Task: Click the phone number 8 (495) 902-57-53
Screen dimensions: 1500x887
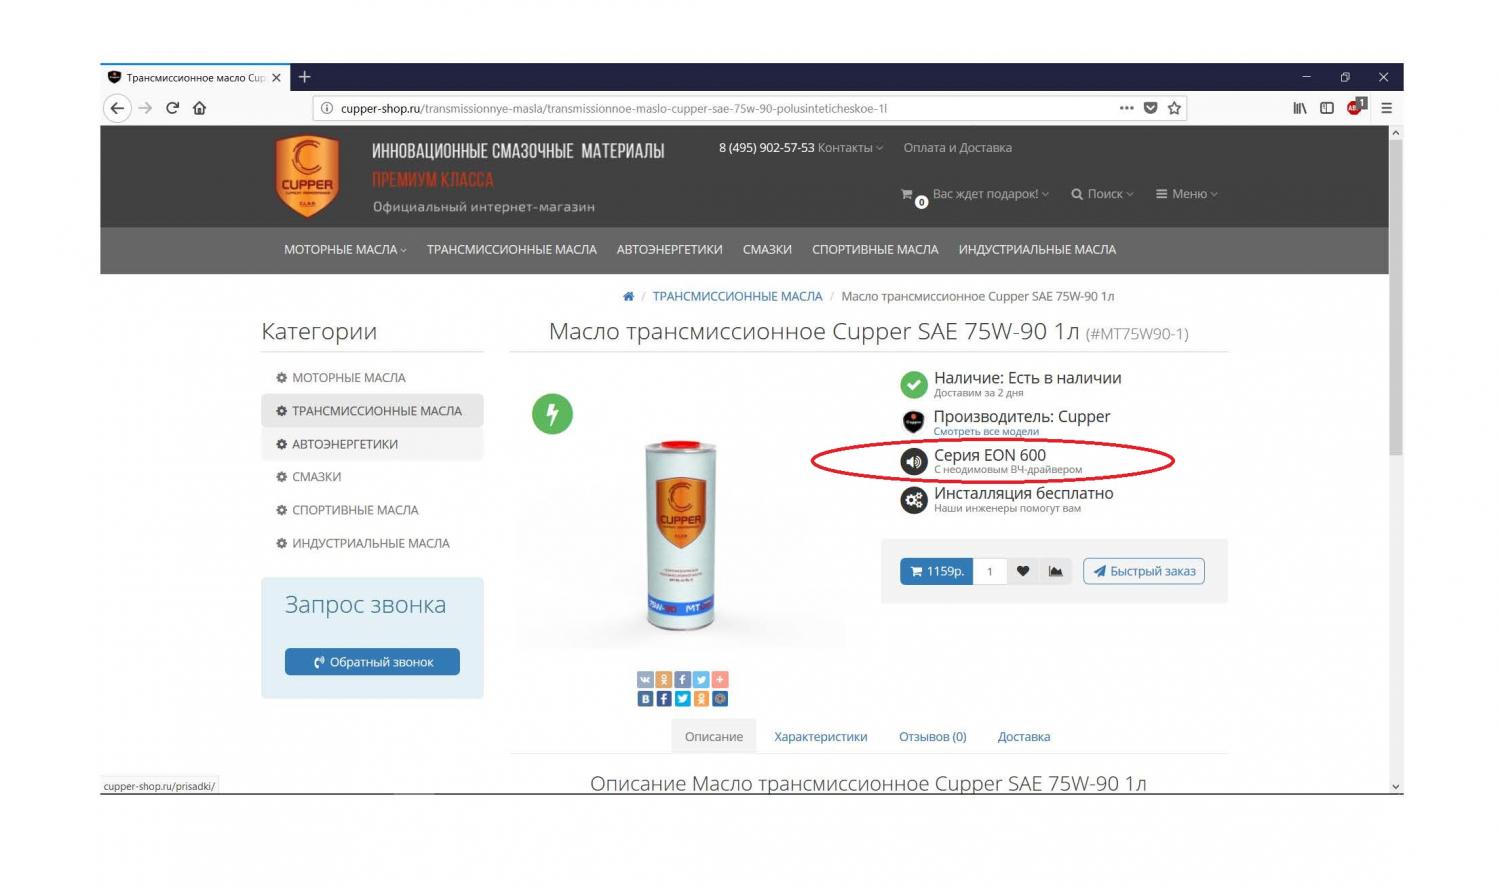Action: pyautogui.click(x=766, y=148)
